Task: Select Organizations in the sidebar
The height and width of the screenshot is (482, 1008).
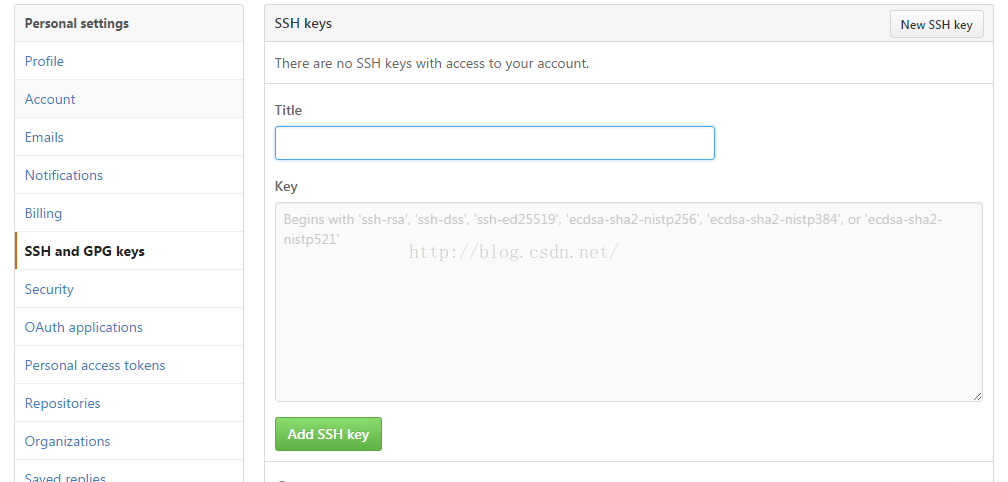Action: click(68, 441)
